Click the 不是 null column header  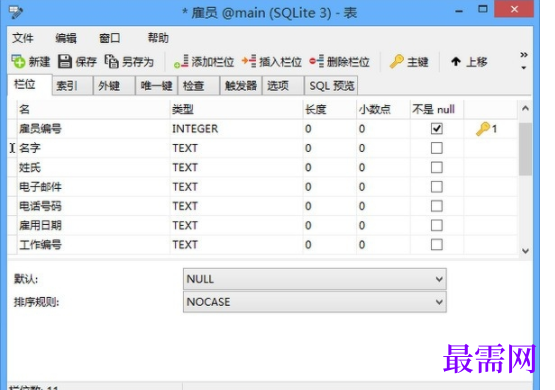click(437, 109)
